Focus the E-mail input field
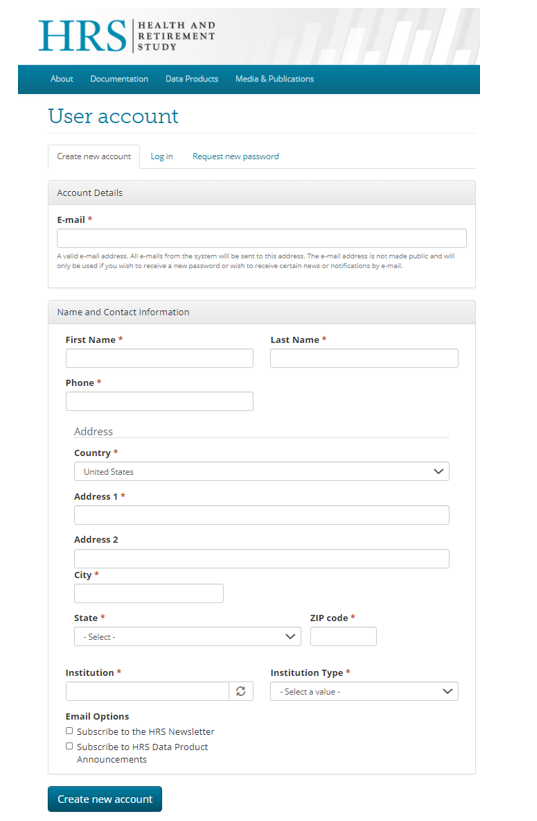 (x=262, y=238)
